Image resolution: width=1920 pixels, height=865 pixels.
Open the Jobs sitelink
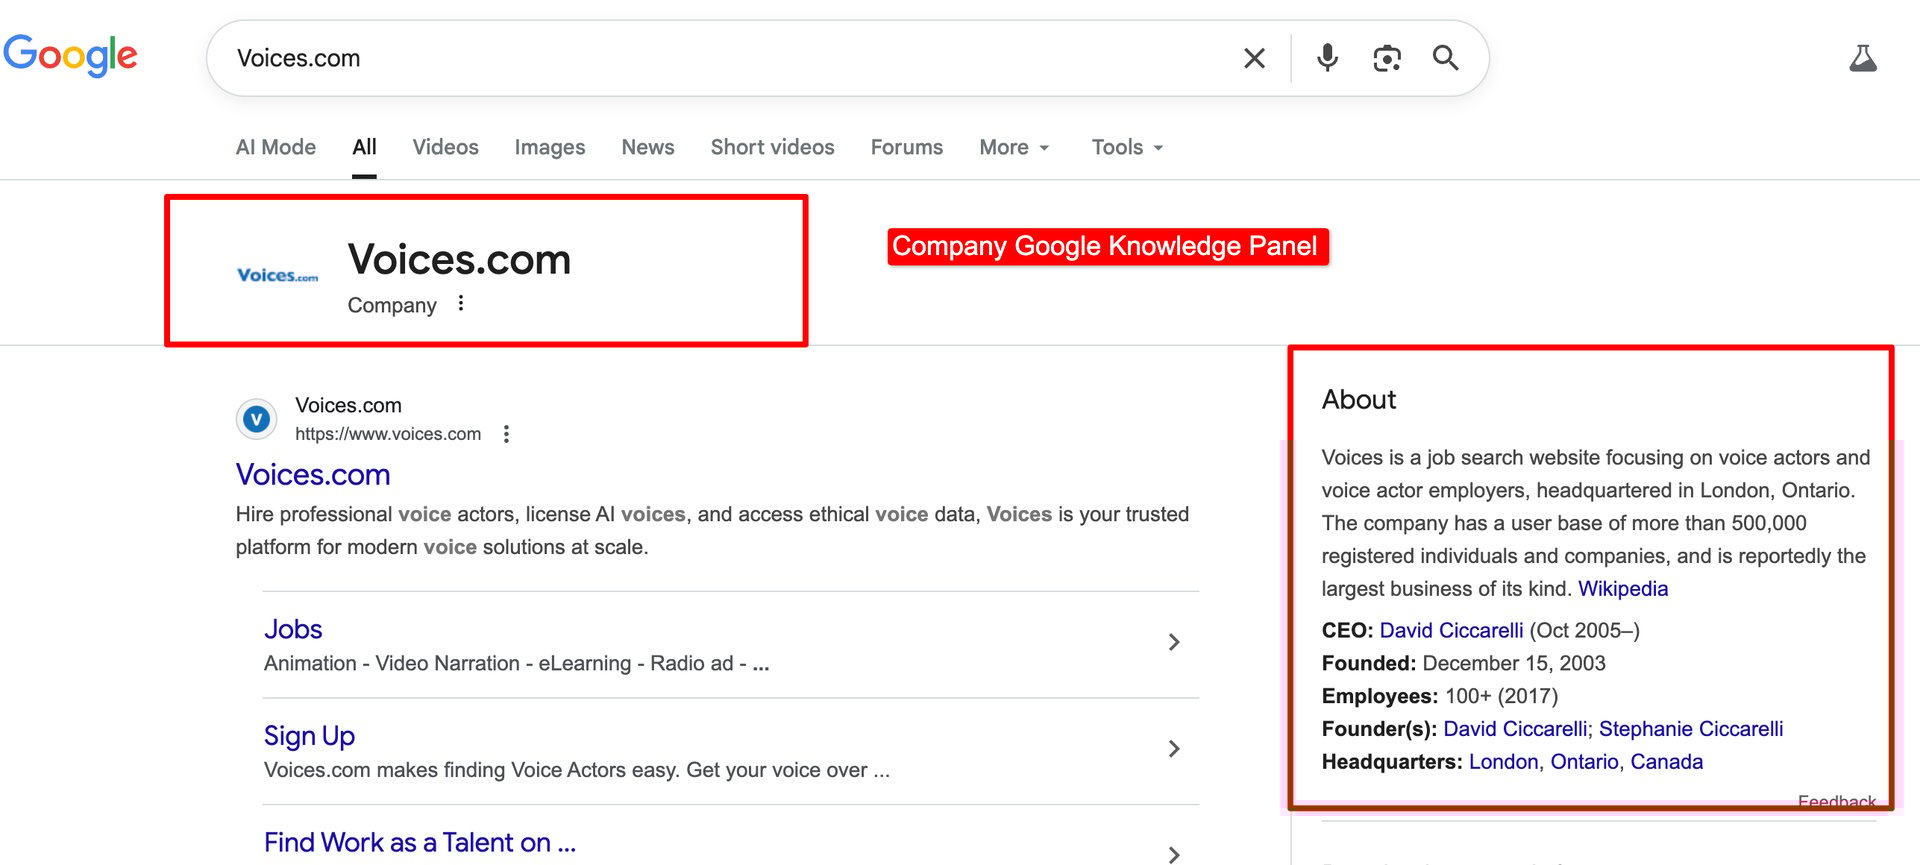coord(293,629)
